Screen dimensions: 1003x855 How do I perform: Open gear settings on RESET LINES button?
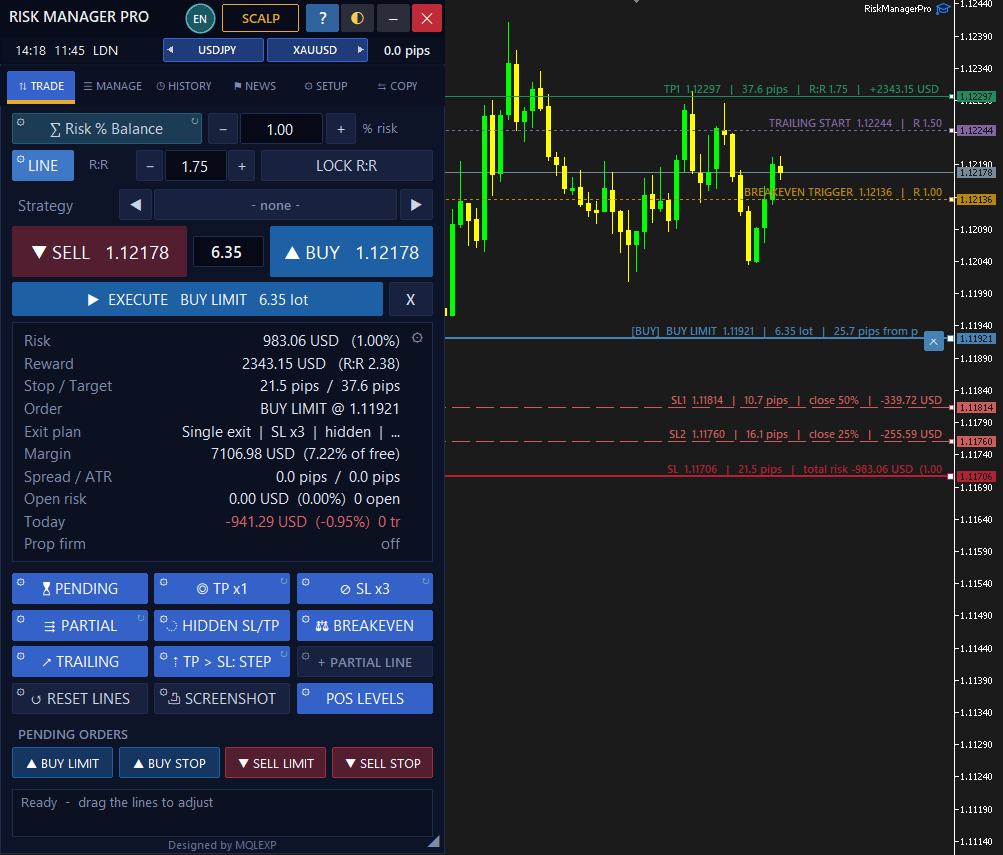(20, 693)
